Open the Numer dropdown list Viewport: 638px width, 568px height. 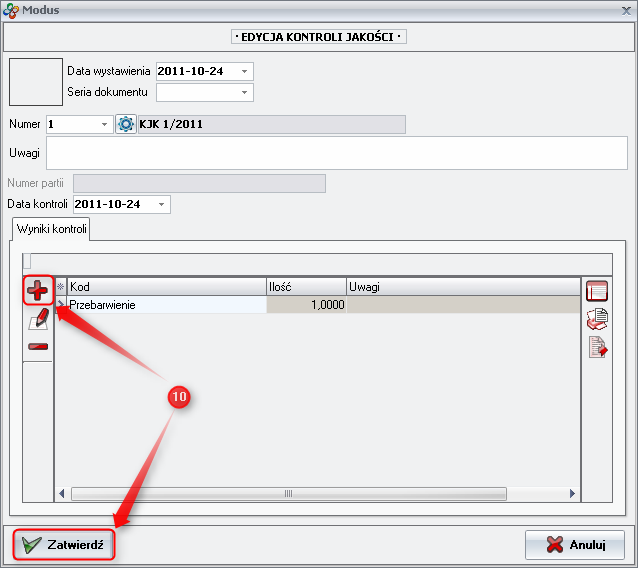pos(104,124)
